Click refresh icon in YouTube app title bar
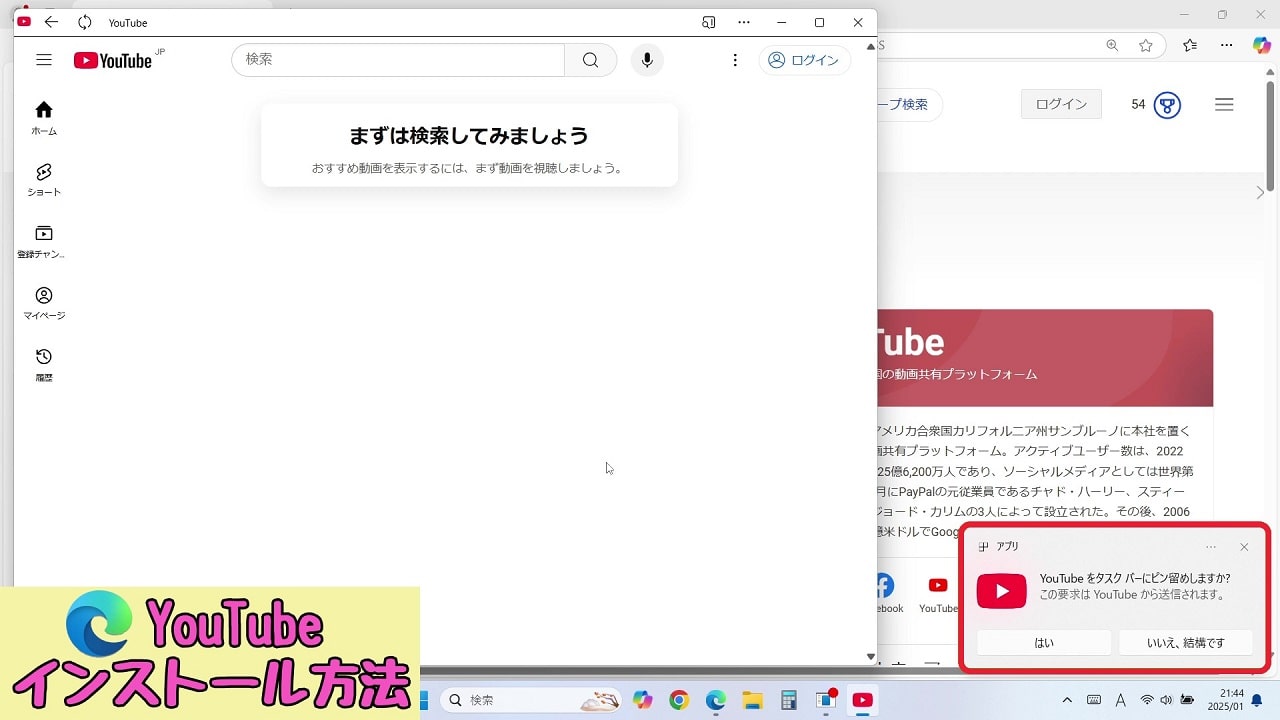 point(85,22)
